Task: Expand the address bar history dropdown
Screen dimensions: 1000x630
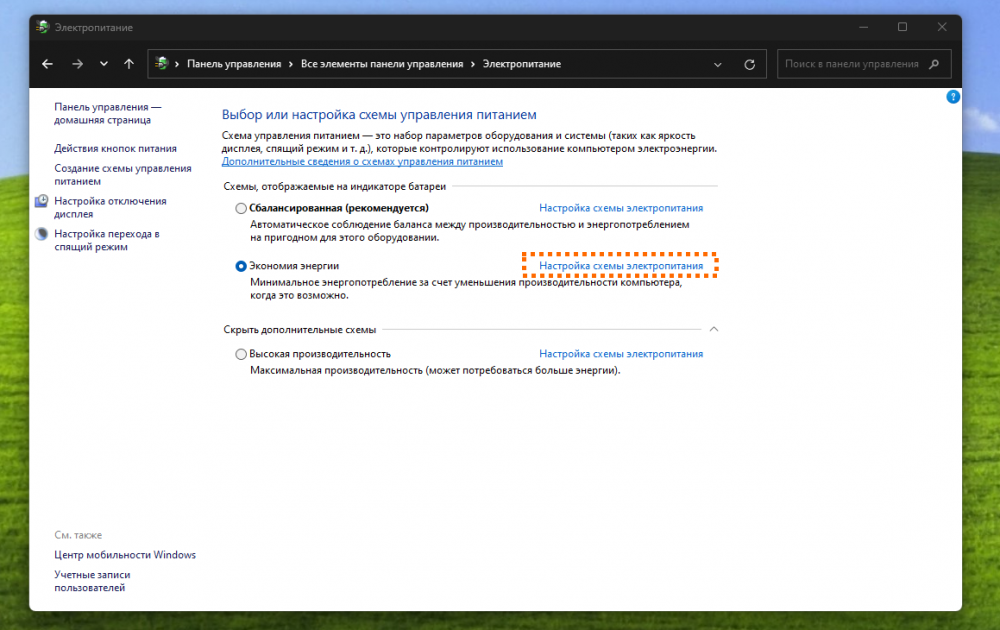Action: point(717,64)
